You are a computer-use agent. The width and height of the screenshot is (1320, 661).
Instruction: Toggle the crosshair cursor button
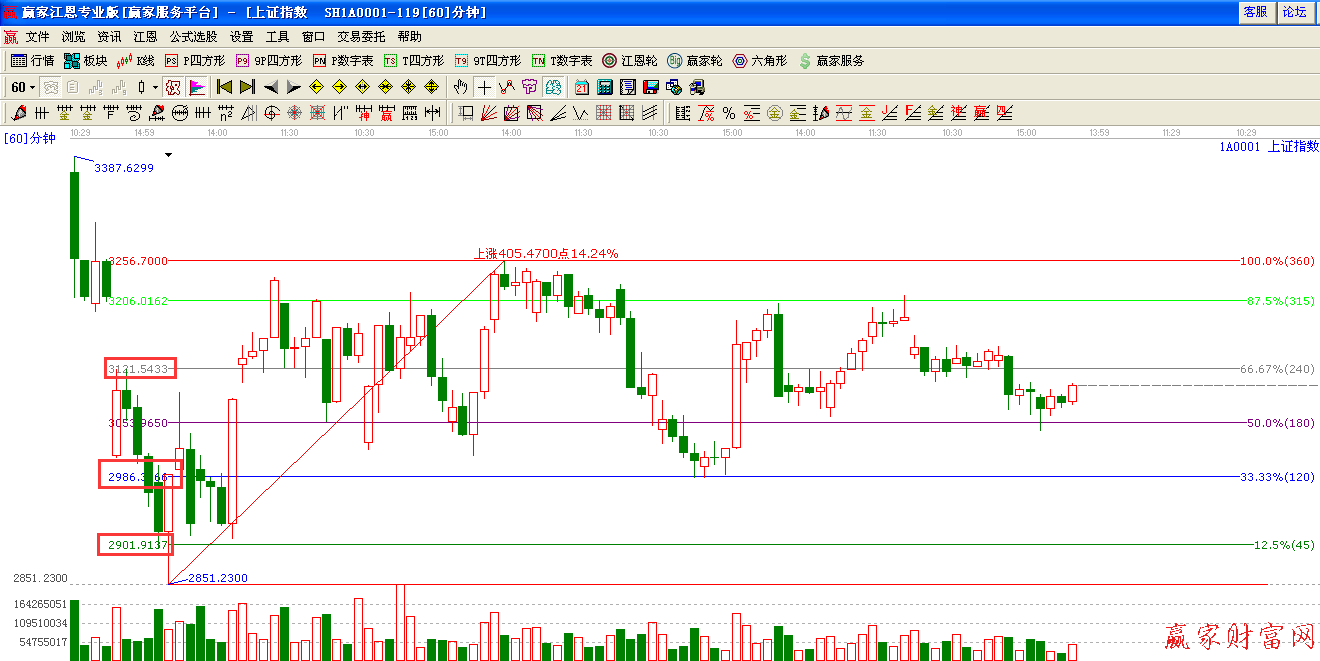point(484,87)
